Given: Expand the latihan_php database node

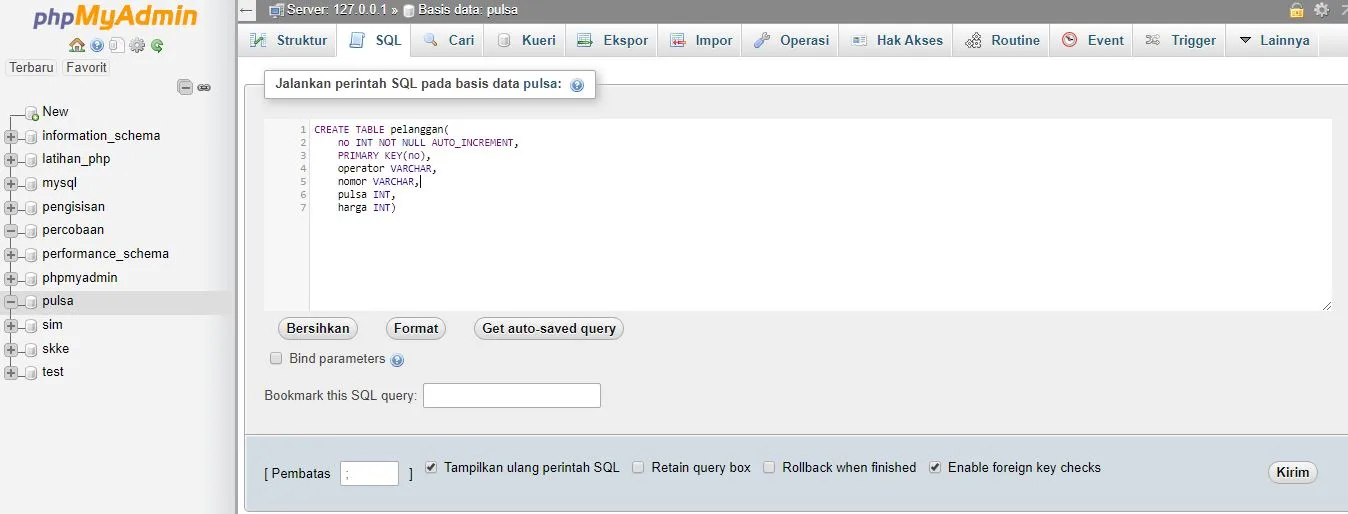Looking at the screenshot, I should point(11,160).
